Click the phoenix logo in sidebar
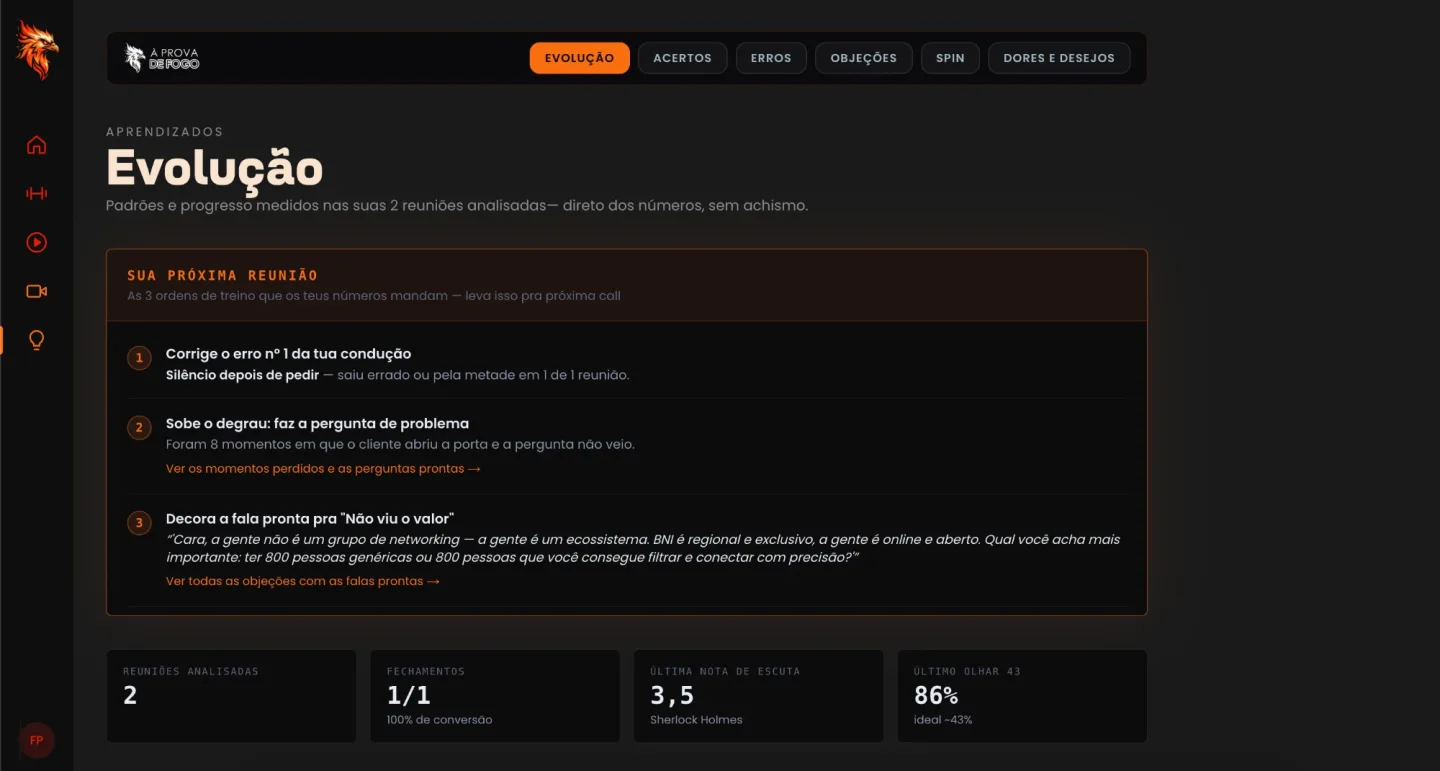 tap(36, 49)
